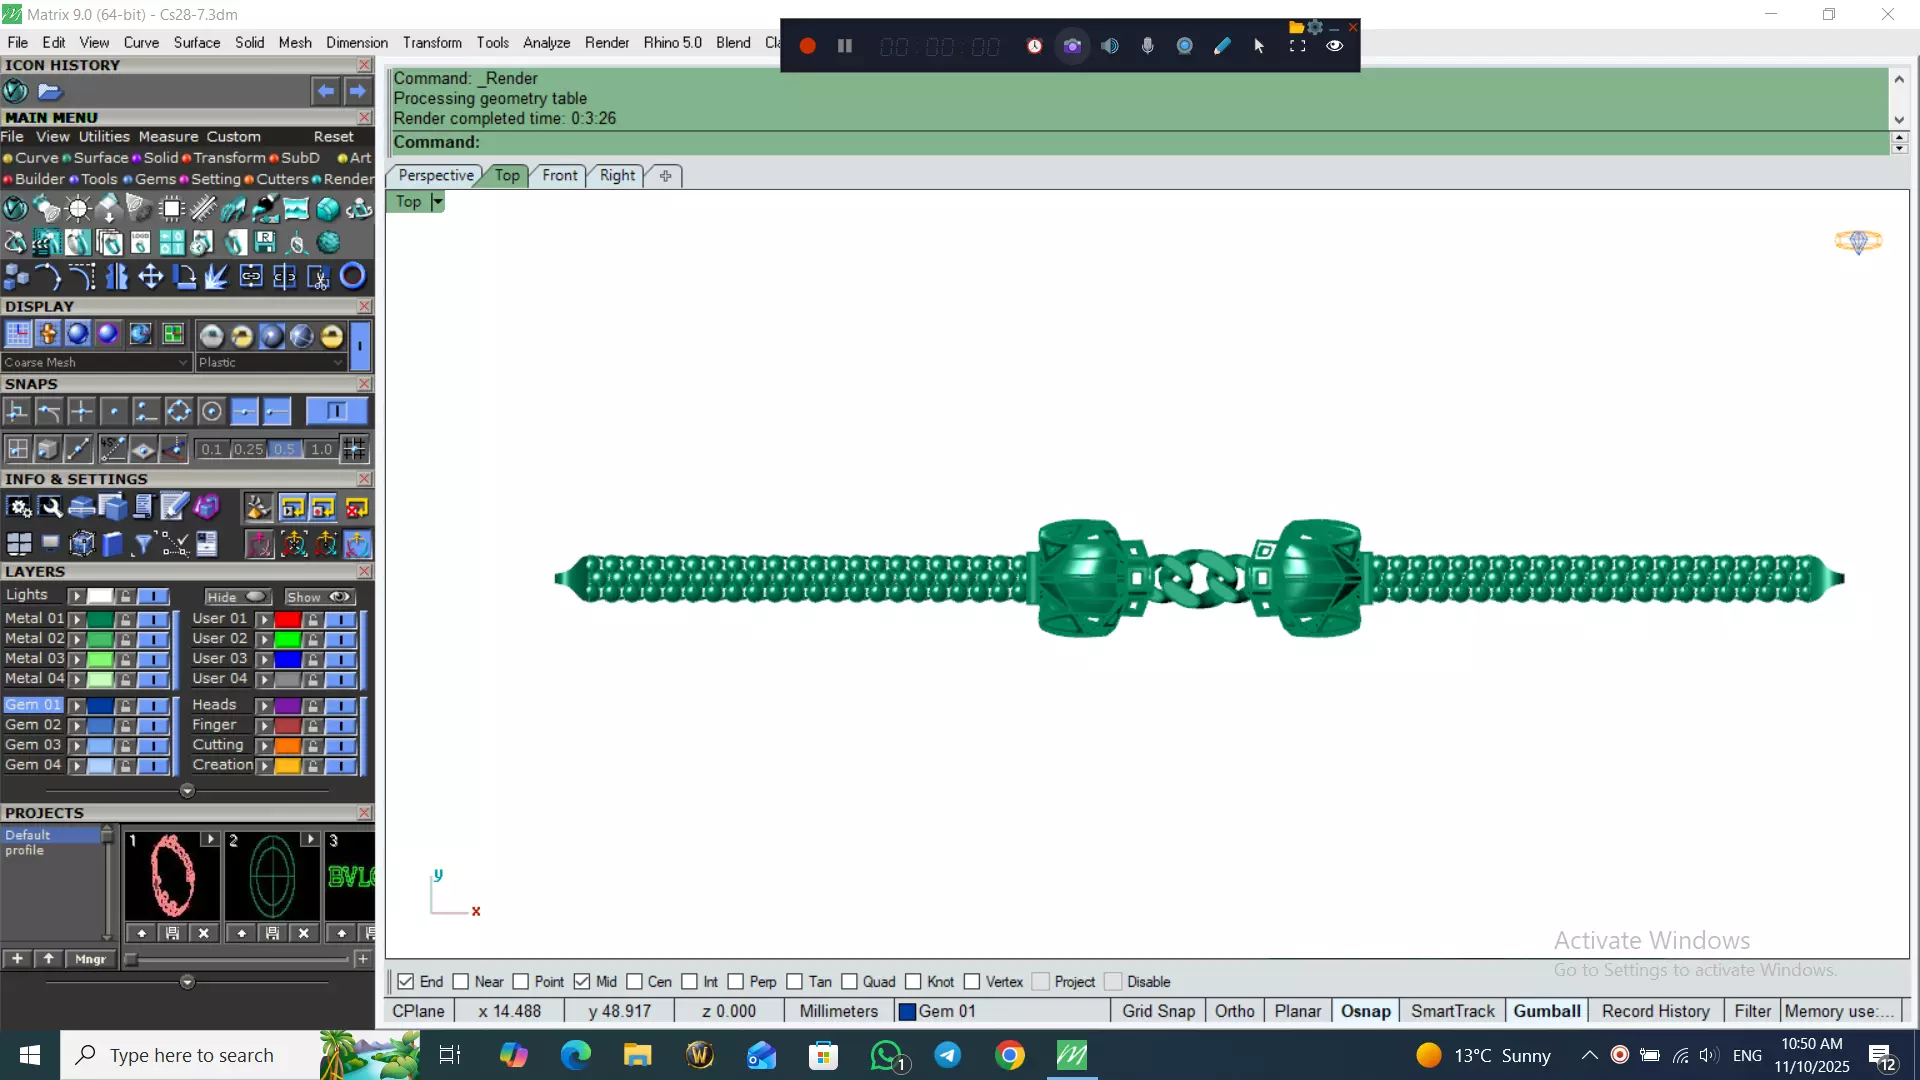The image size is (1920, 1080).
Task: Toggle Ortho in the status bar
Action: (1234, 1011)
